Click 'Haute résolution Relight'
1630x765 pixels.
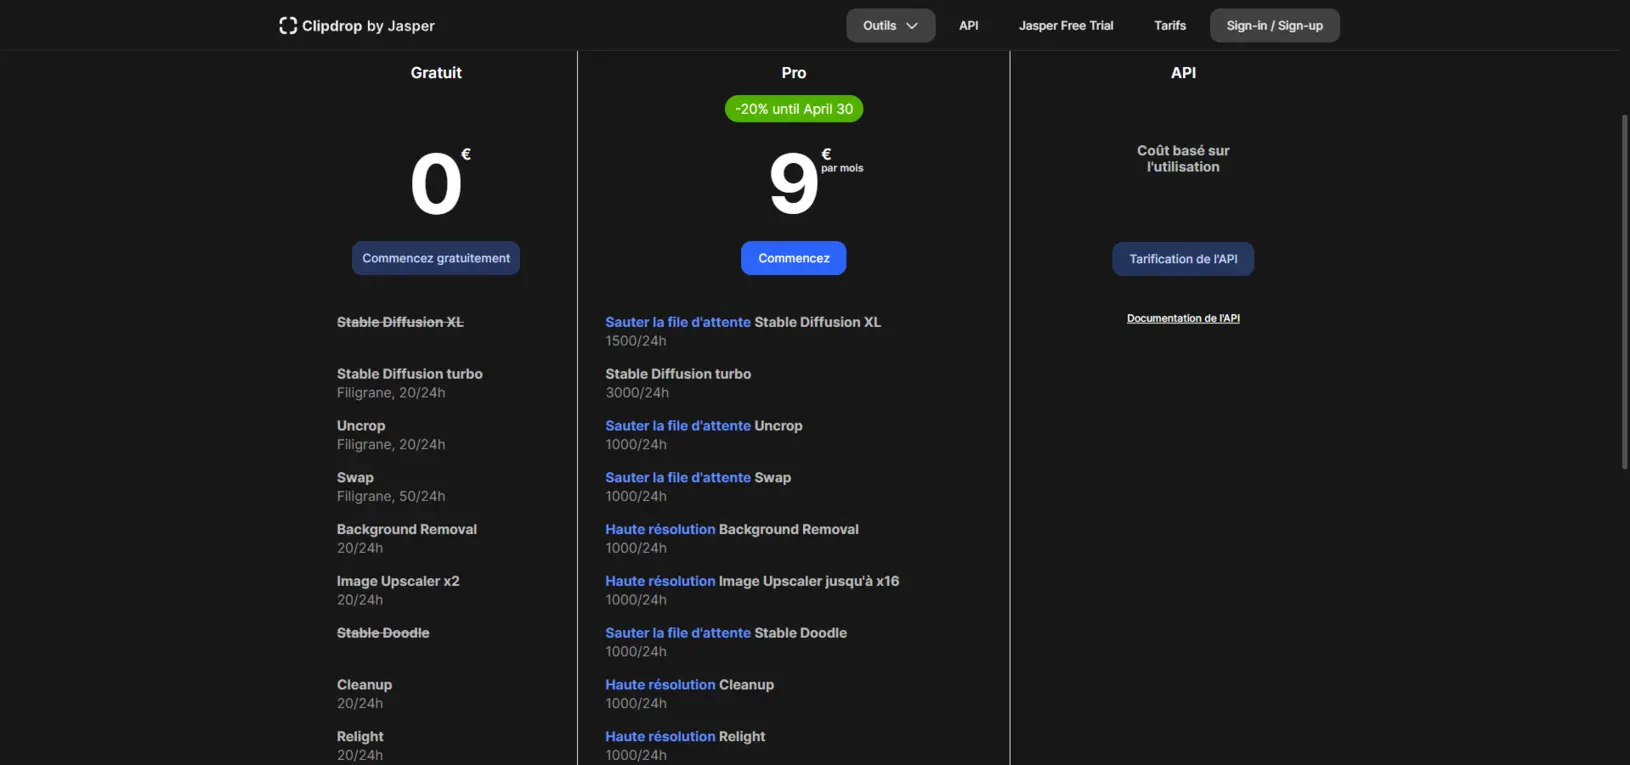[685, 737]
